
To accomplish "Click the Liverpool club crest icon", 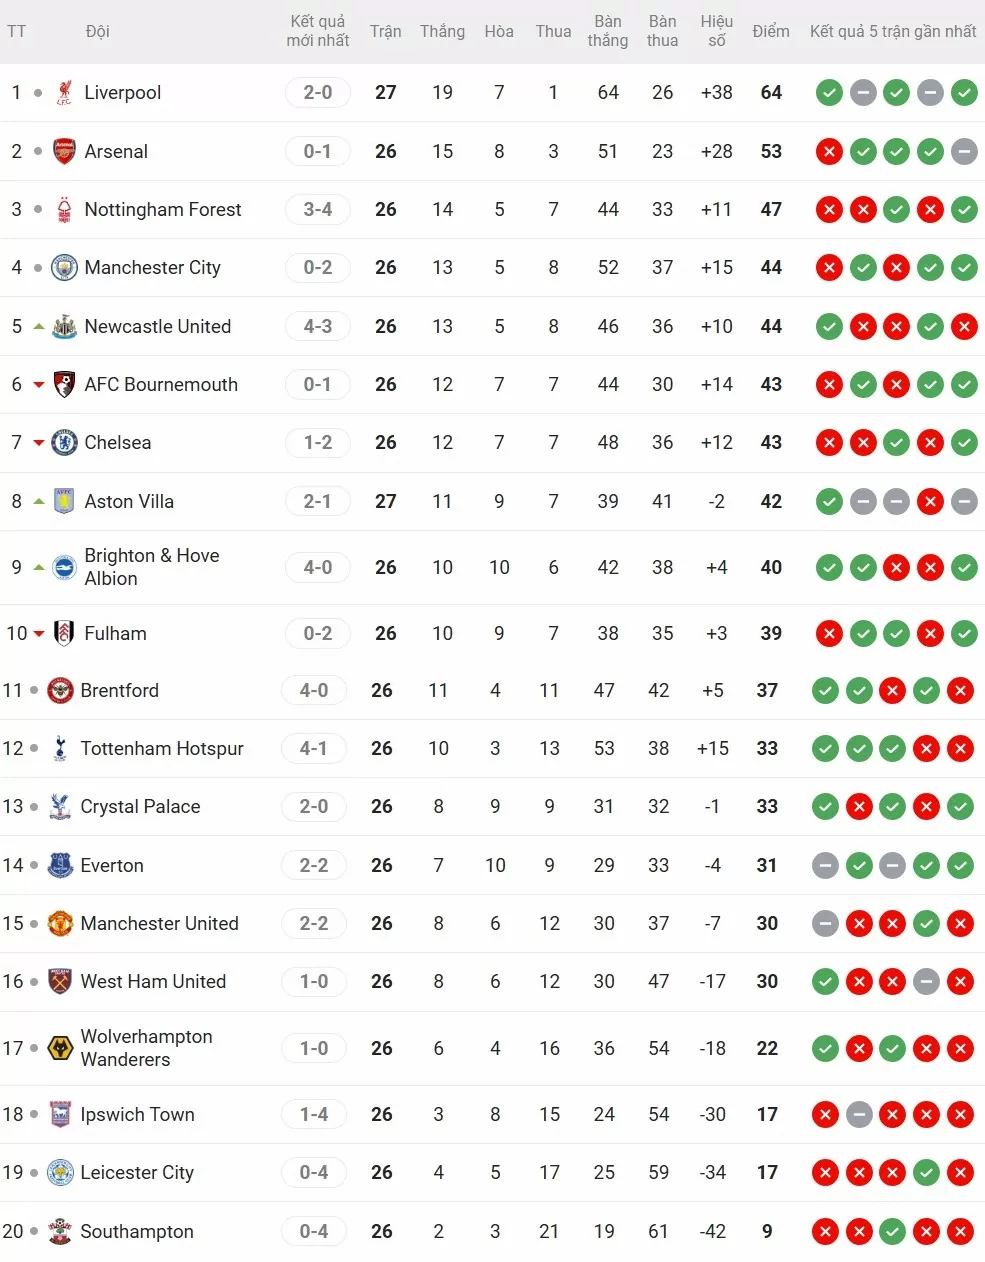I will (x=64, y=93).
